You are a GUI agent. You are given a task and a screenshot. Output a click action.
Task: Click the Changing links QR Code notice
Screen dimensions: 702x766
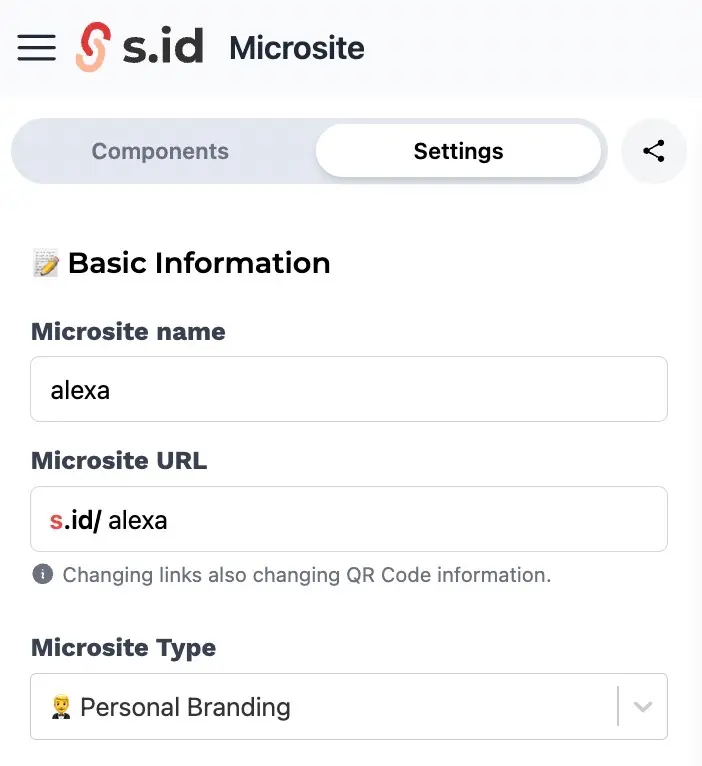tap(307, 575)
